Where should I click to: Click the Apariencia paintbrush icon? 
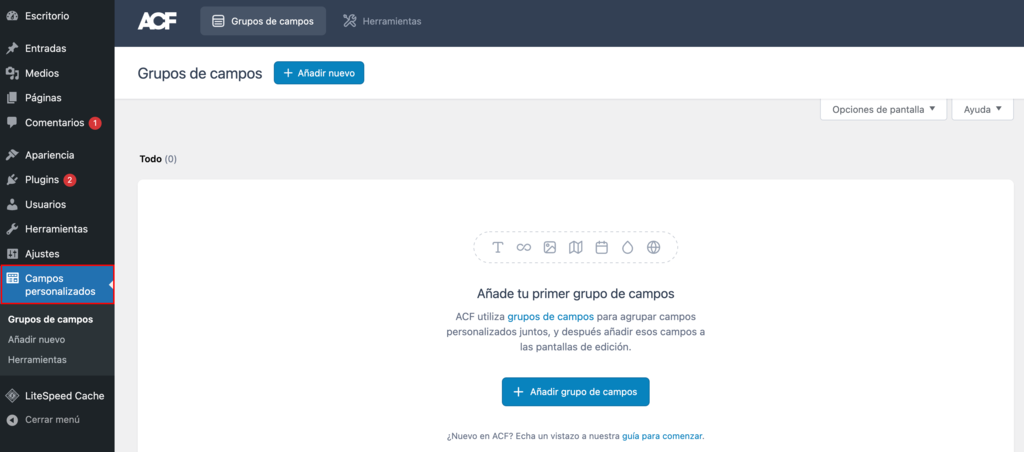11,155
